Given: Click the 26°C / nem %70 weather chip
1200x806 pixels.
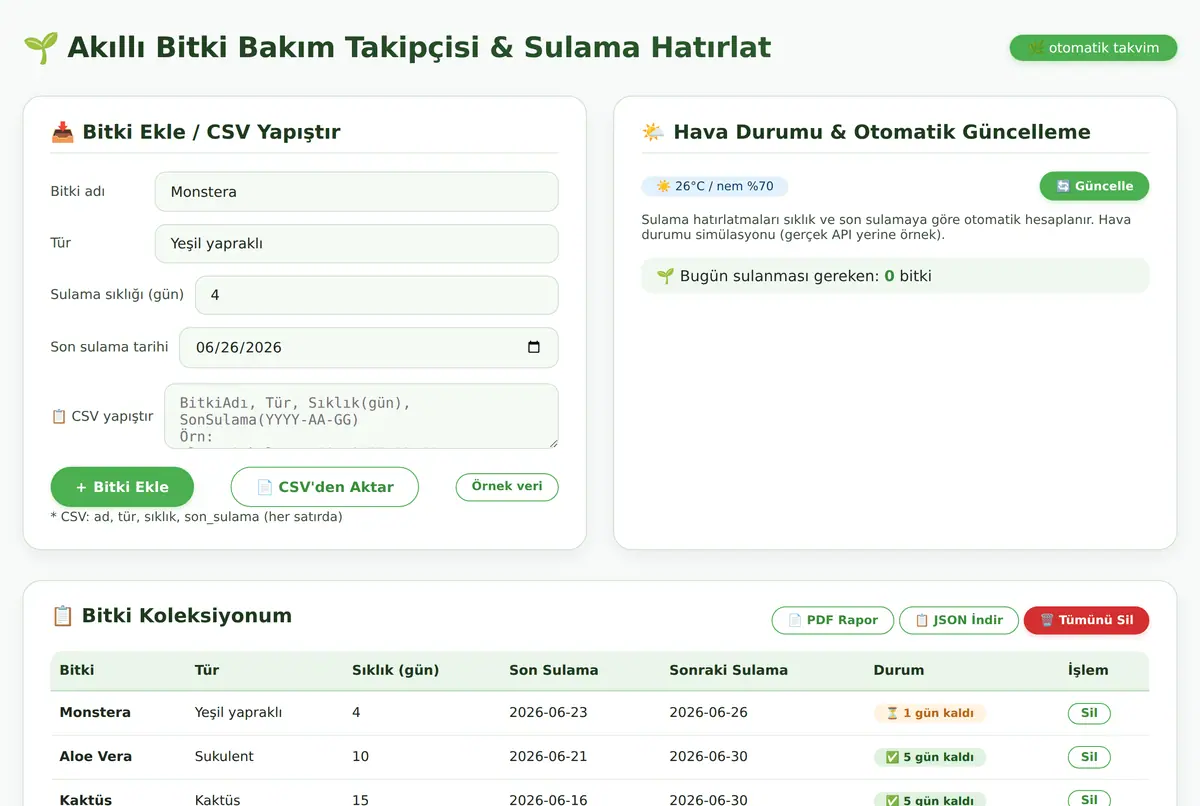Looking at the screenshot, I should [x=715, y=186].
